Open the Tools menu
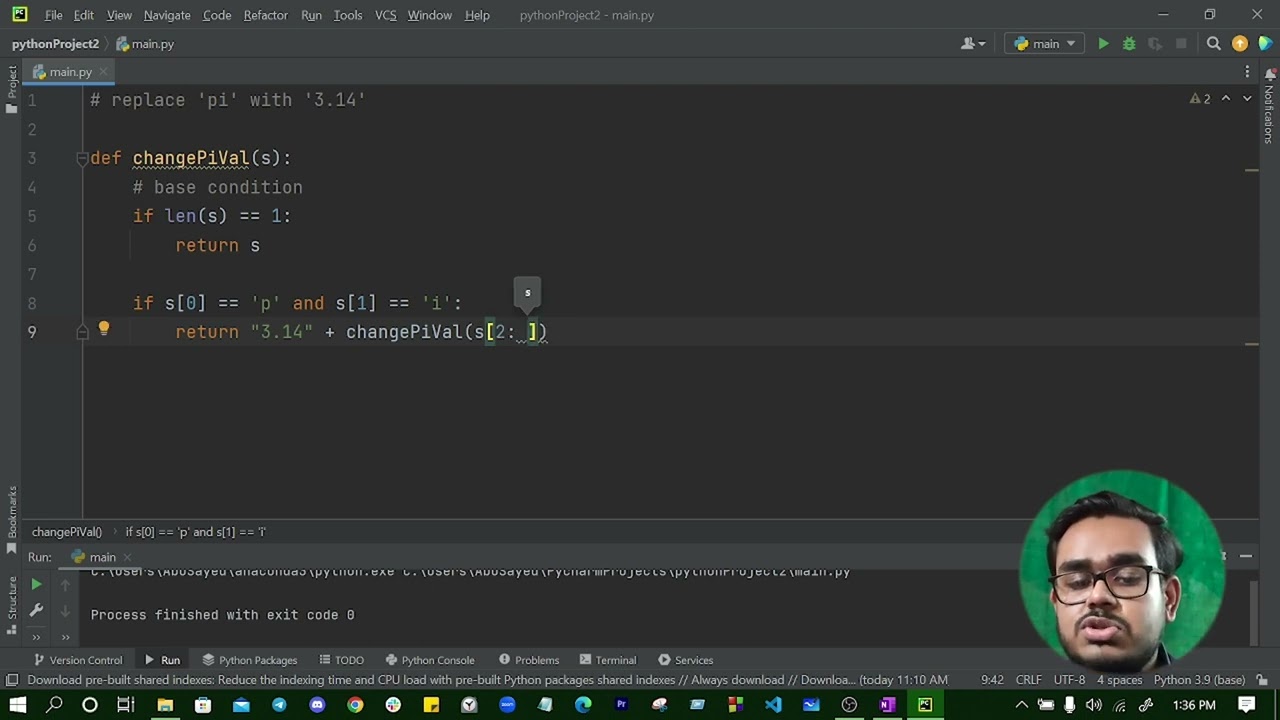 [348, 15]
